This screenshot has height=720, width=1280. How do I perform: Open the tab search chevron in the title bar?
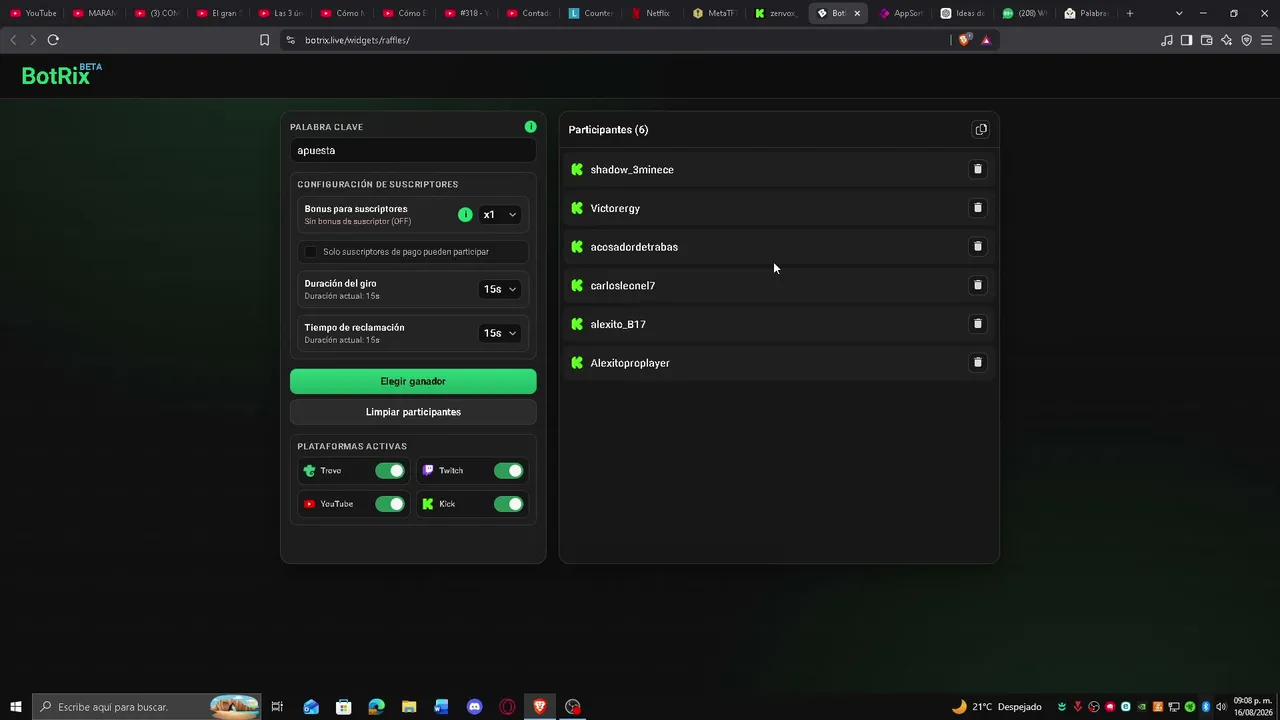(1179, 13)
